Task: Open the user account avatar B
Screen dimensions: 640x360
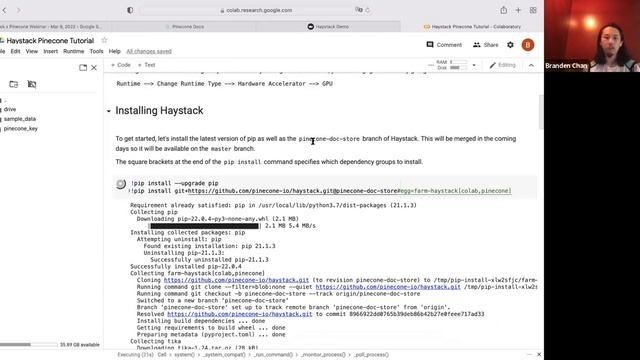Action: 527,45
